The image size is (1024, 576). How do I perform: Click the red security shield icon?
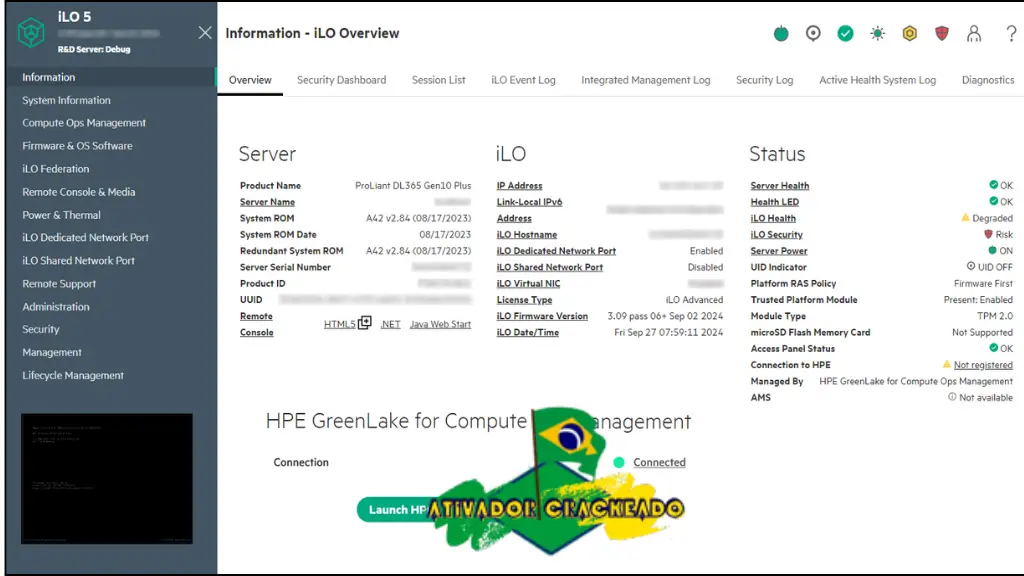click(942, 33)
